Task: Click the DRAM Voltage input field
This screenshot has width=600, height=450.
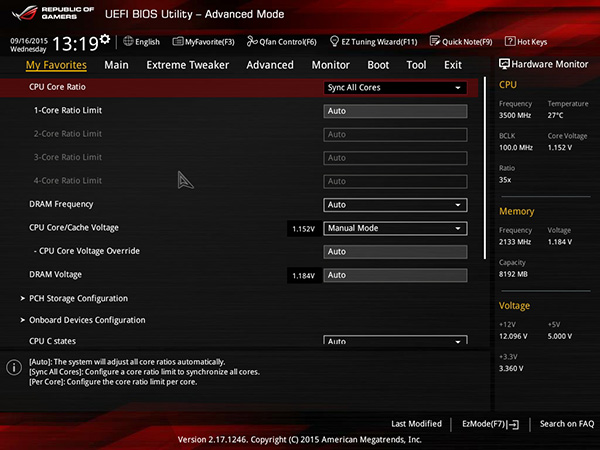Action: [x=395, y=275]
